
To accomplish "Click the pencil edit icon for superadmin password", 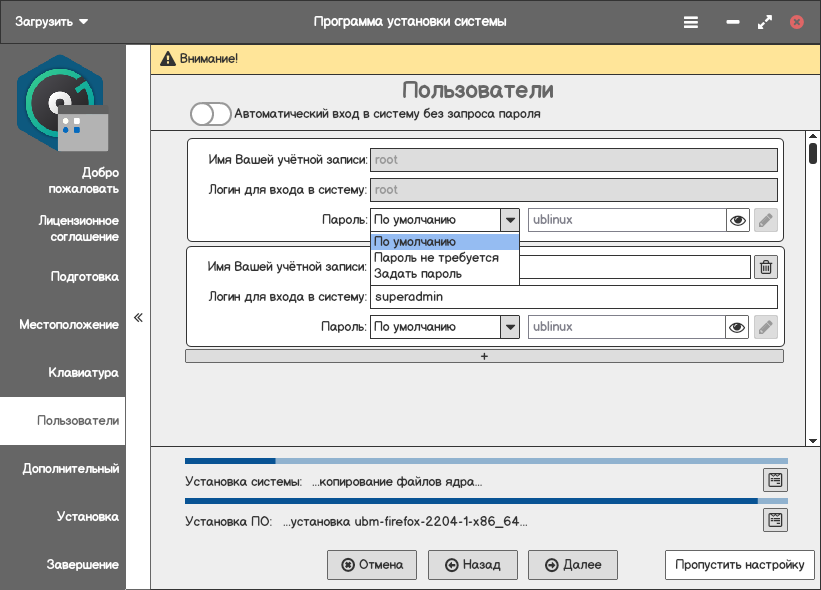I will [x=766, y=327].
